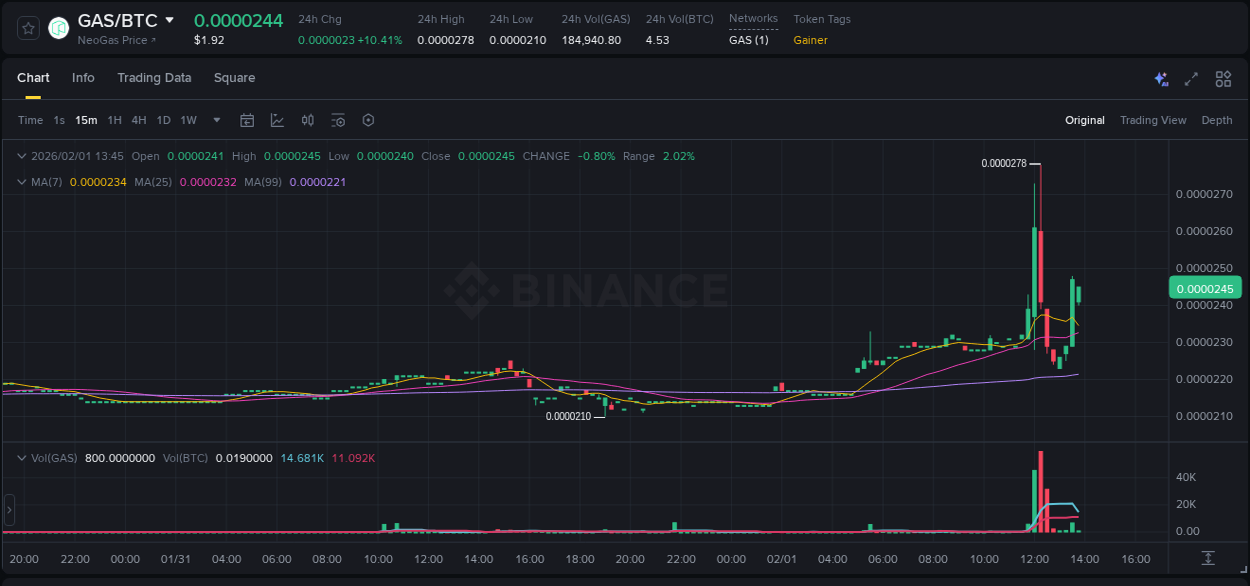Open the extra timeframe dropdown arrow
The height and width of the screenshot is (586, 1250).
[216, 119]
